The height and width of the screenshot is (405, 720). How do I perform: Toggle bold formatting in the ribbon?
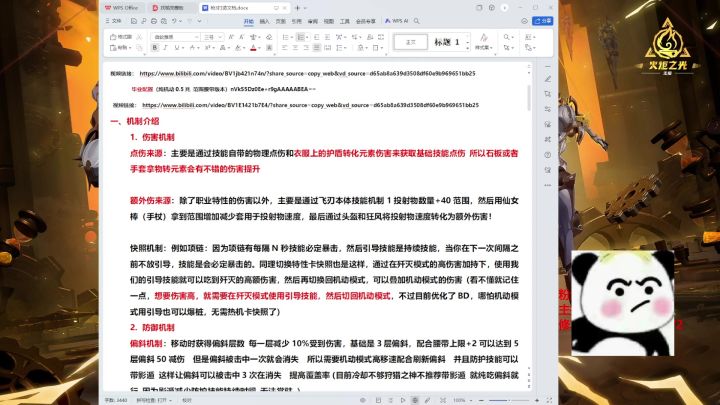pos(155,47)
